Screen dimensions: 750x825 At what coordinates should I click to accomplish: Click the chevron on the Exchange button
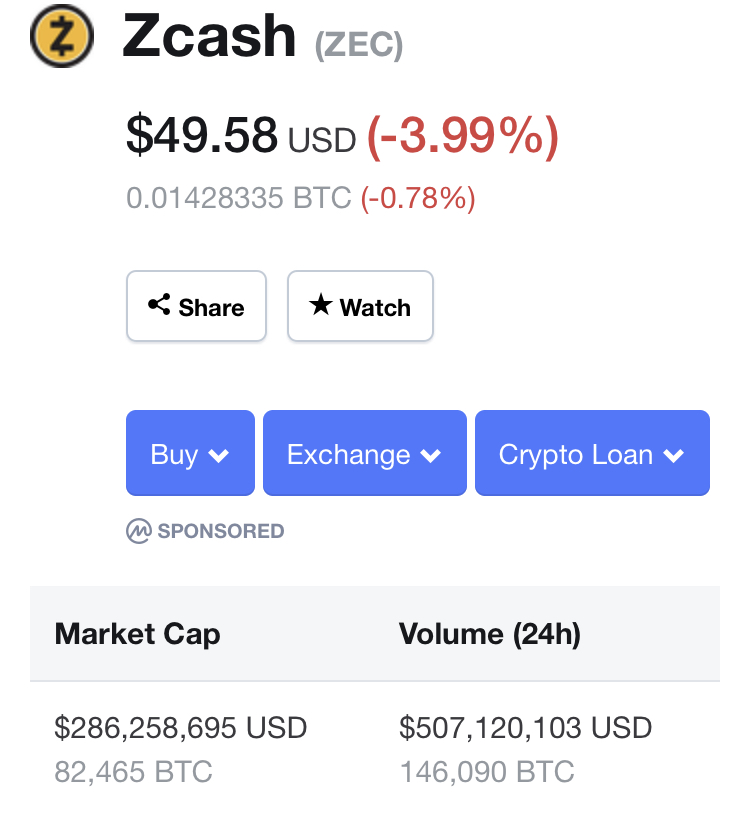[431, 456]
